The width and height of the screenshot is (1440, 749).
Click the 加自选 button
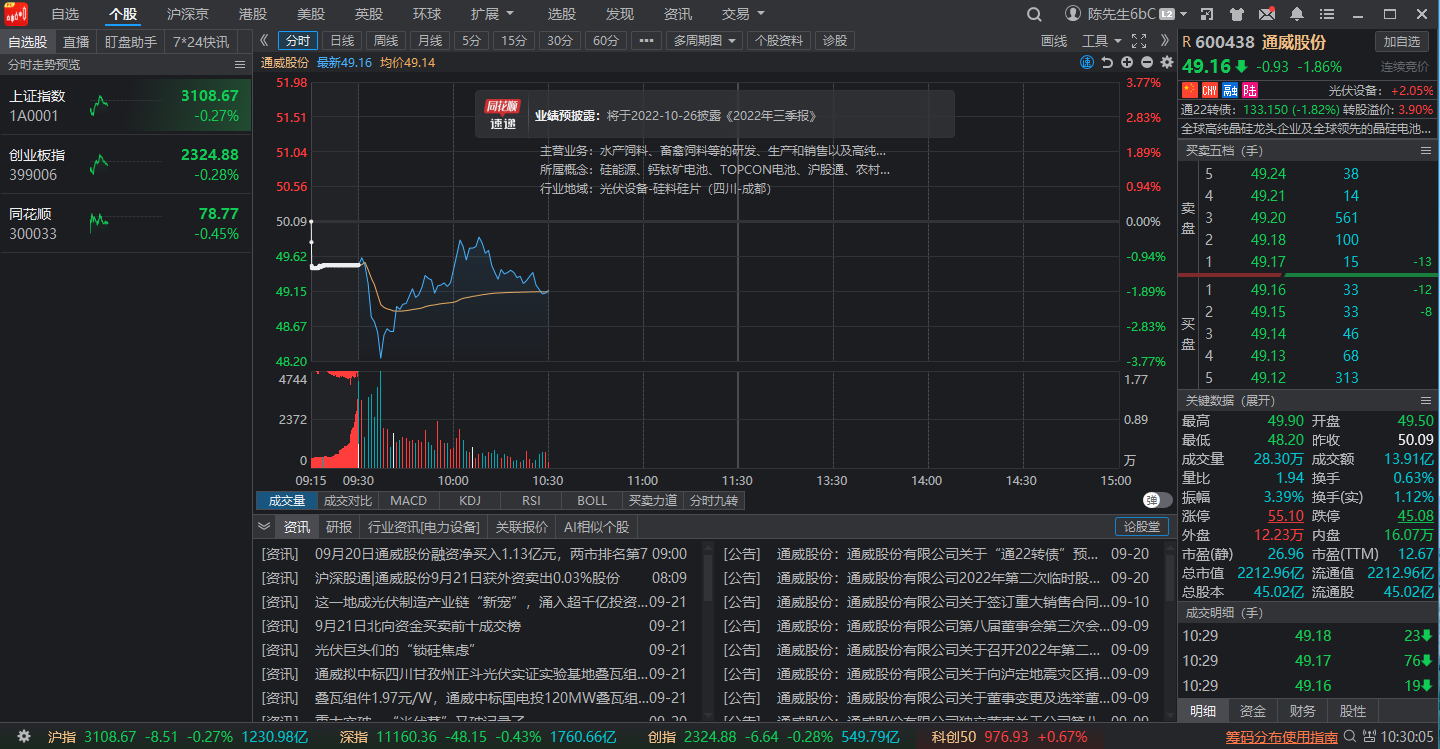click(1402, 41)
